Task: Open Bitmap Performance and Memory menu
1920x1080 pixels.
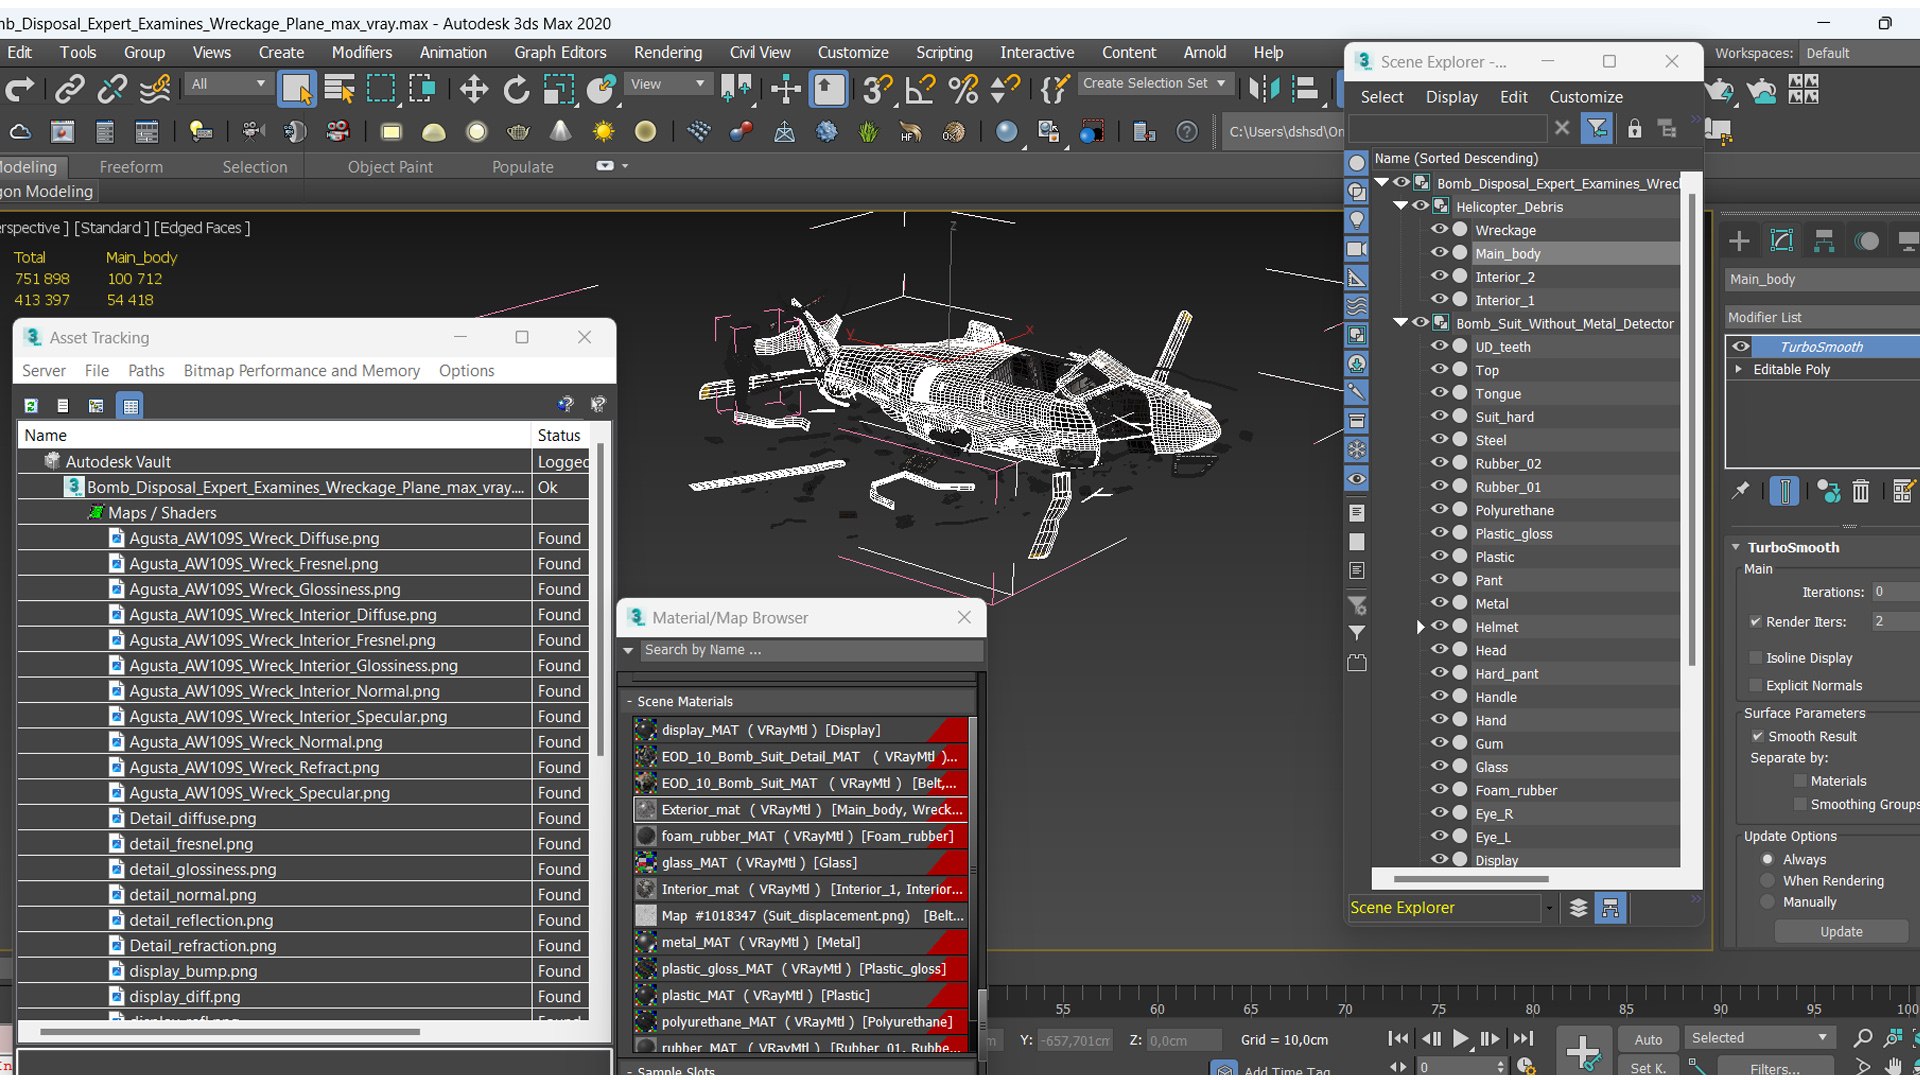Action: pos(301,370)
